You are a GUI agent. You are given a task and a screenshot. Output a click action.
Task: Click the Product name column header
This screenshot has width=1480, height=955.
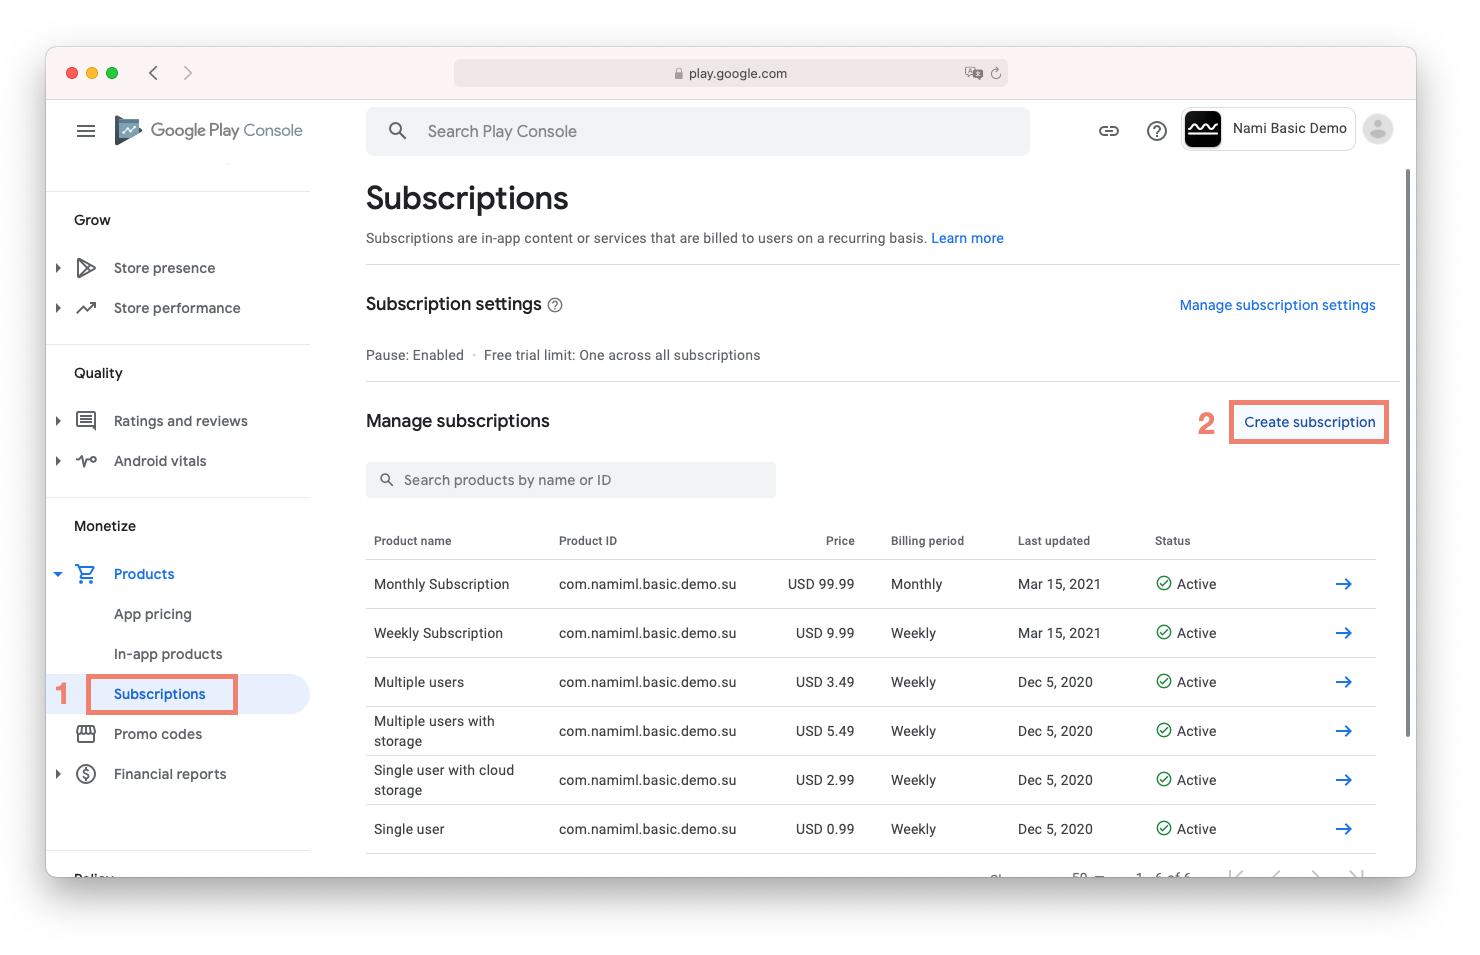[x=412, y=541]
